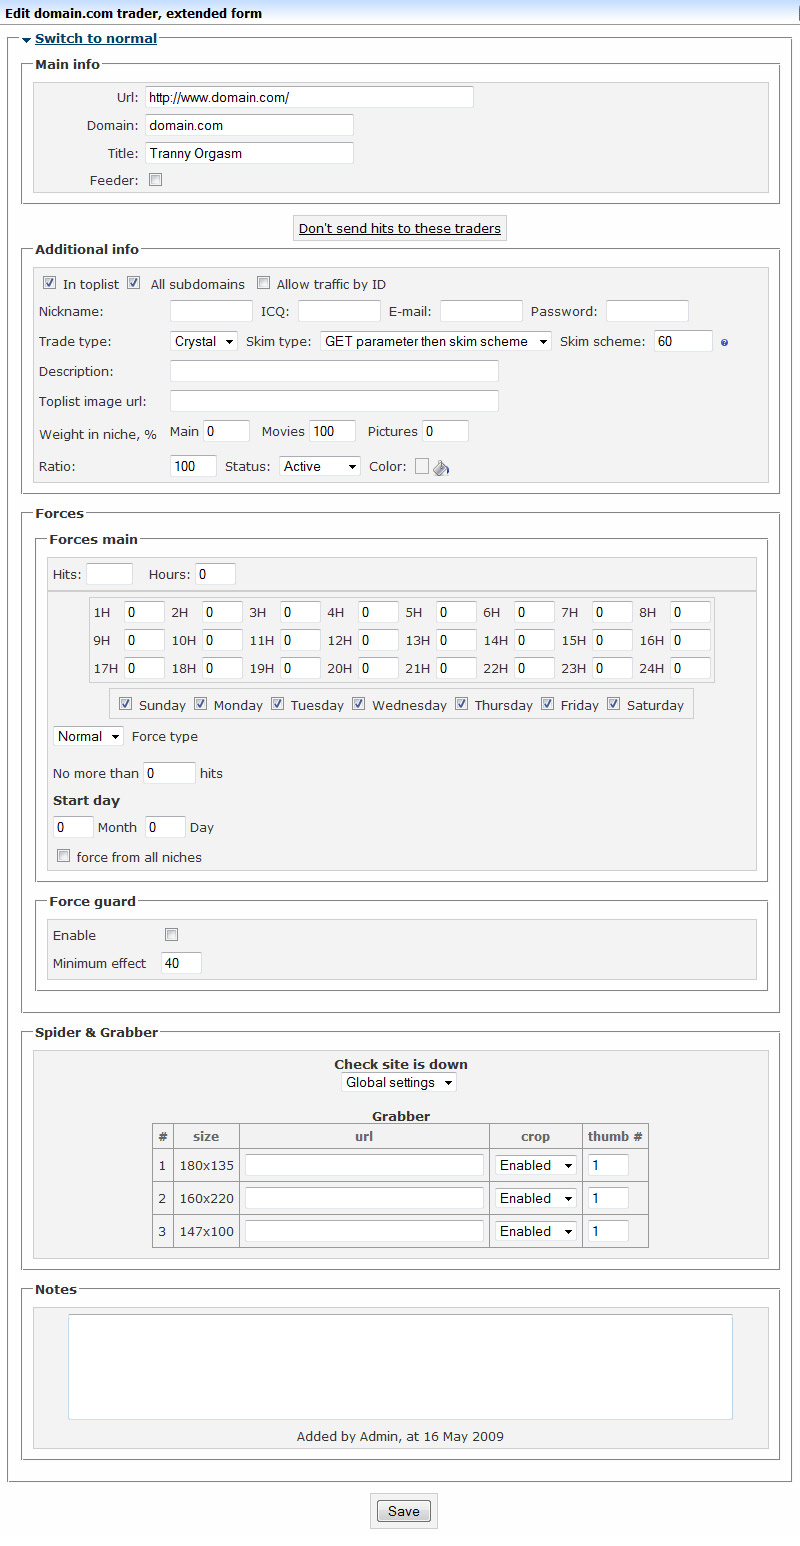
Task: Click inside the Notes text area
Action: (x=400, y=1366)
